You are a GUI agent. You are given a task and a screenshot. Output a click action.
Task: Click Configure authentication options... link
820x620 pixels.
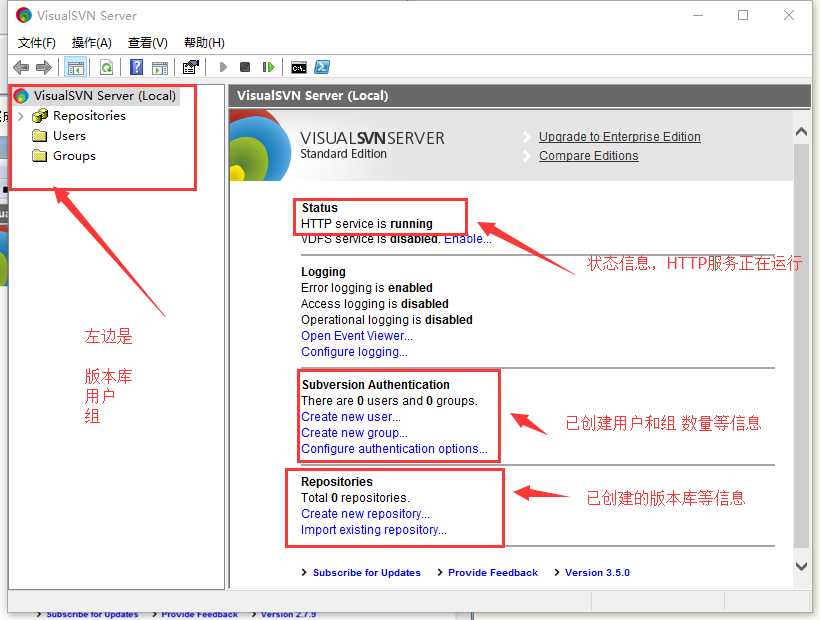(394, 449)
